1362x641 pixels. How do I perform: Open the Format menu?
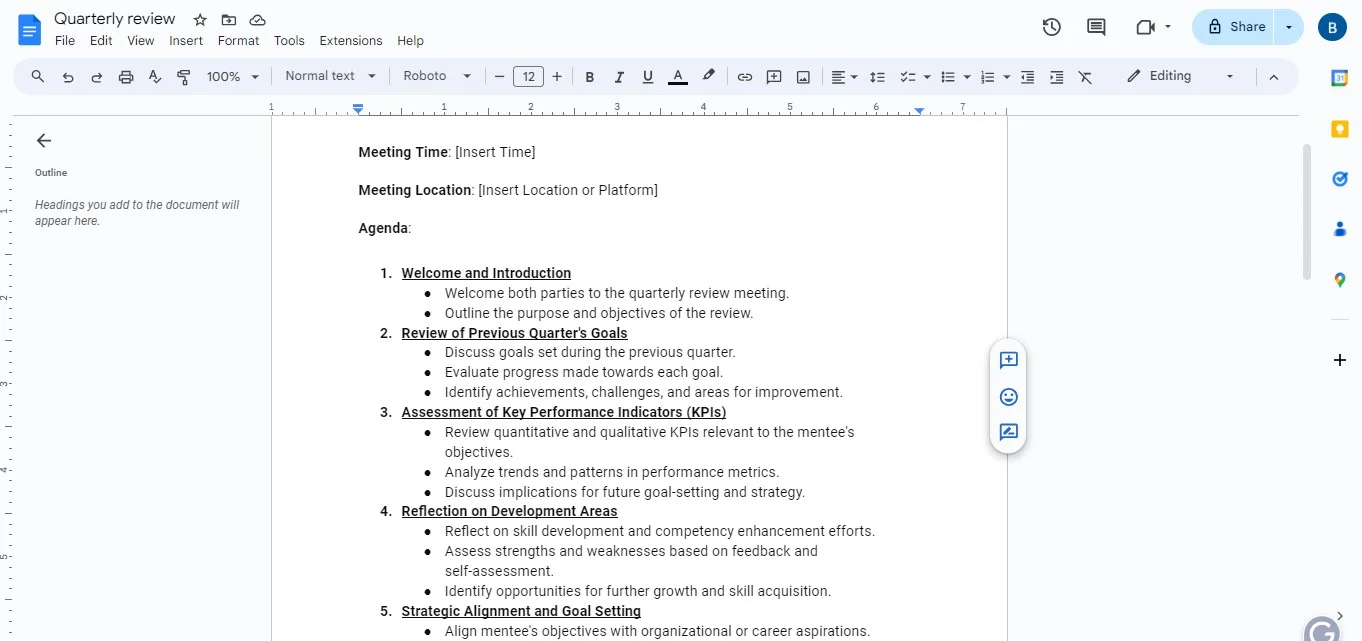238,41
